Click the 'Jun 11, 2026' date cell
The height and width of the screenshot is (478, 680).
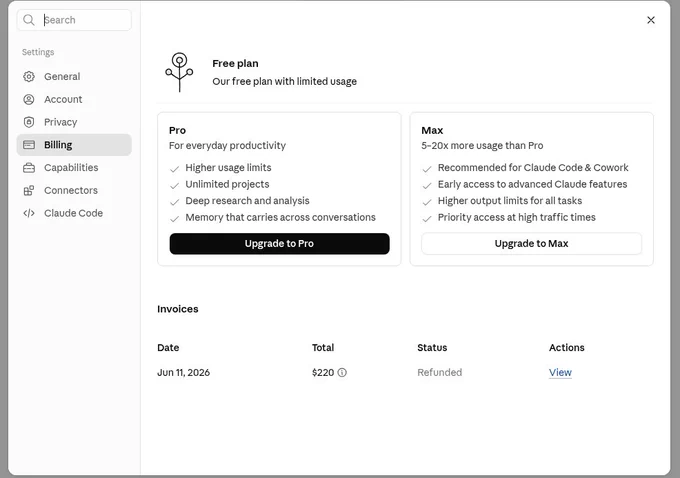(183, 373)
